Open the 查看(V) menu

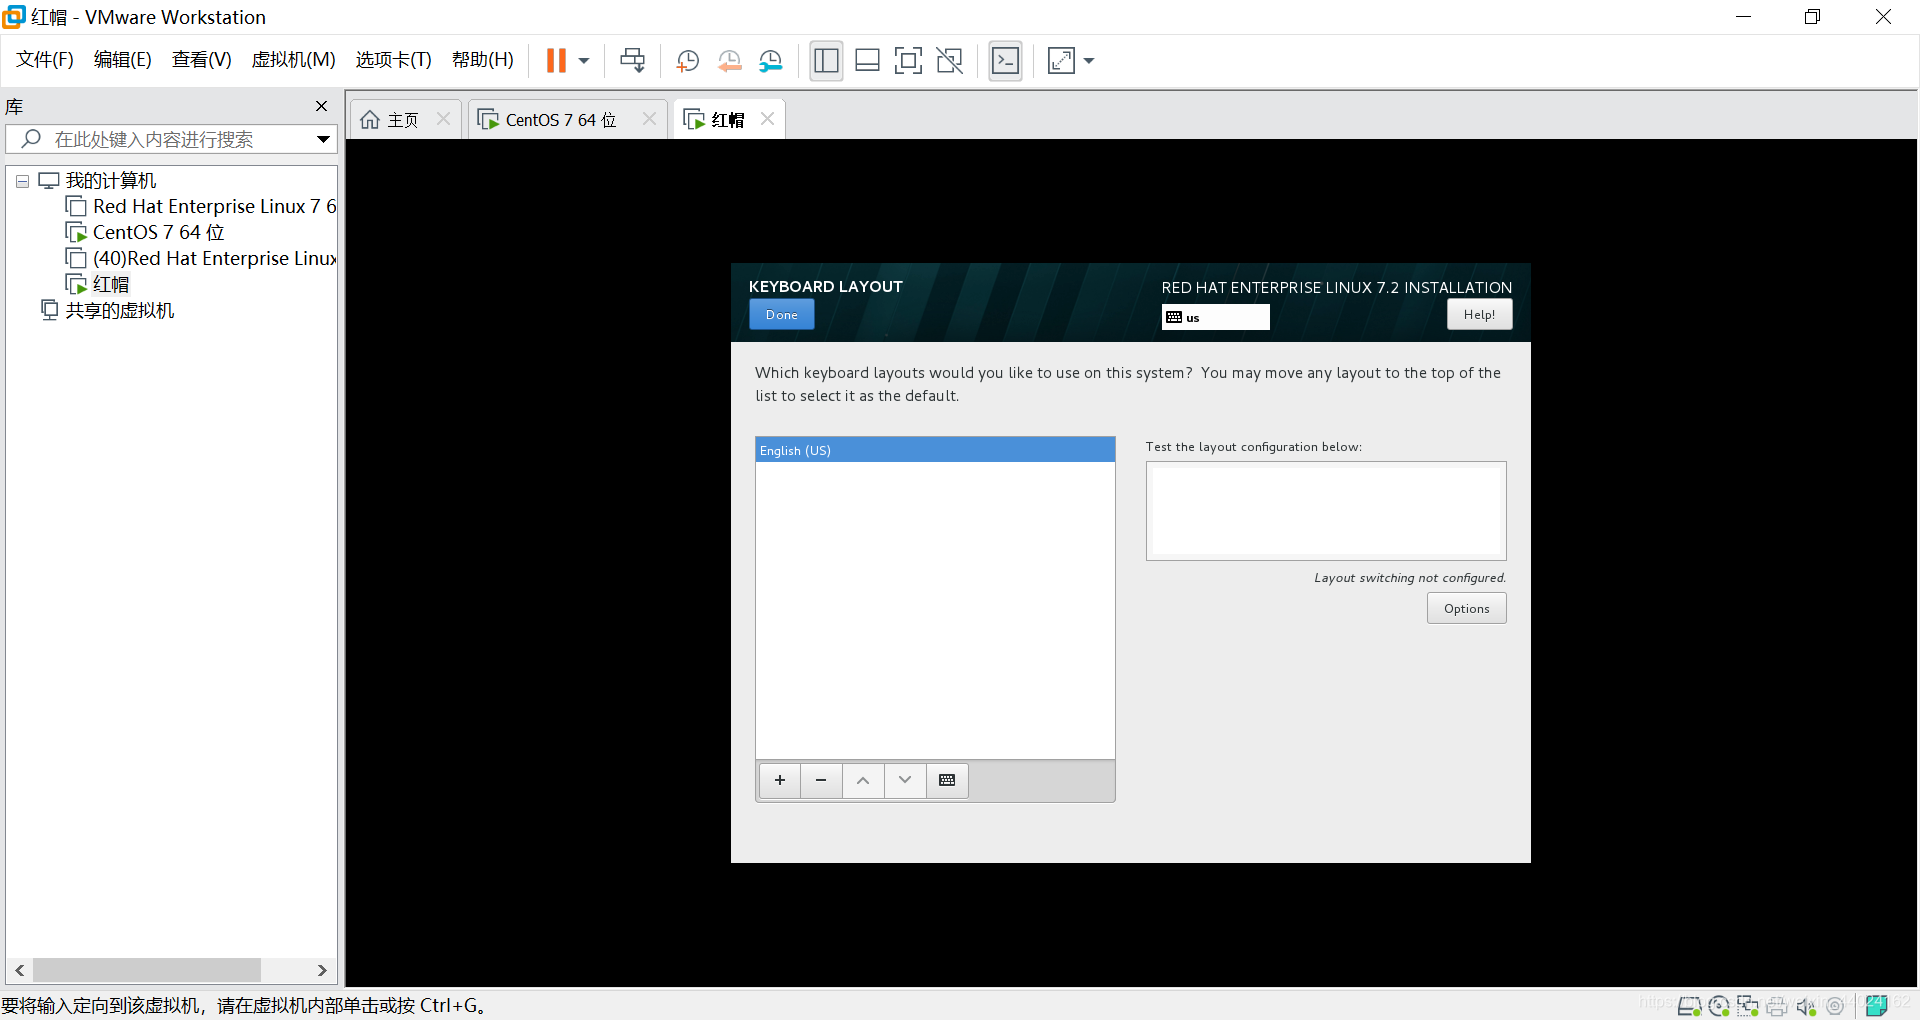pyautogui.click(x=202, y=60)
